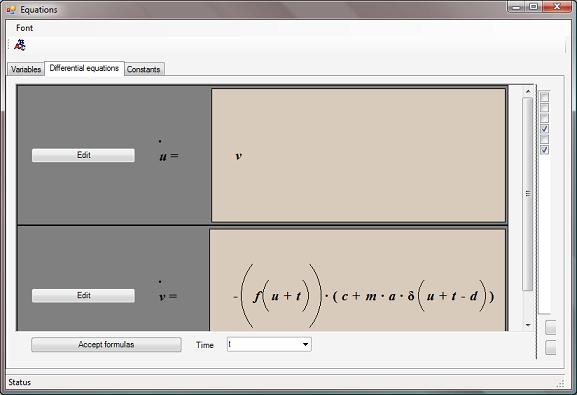Toggle the fifth checkbox in right column

click(x=545, y=139)
